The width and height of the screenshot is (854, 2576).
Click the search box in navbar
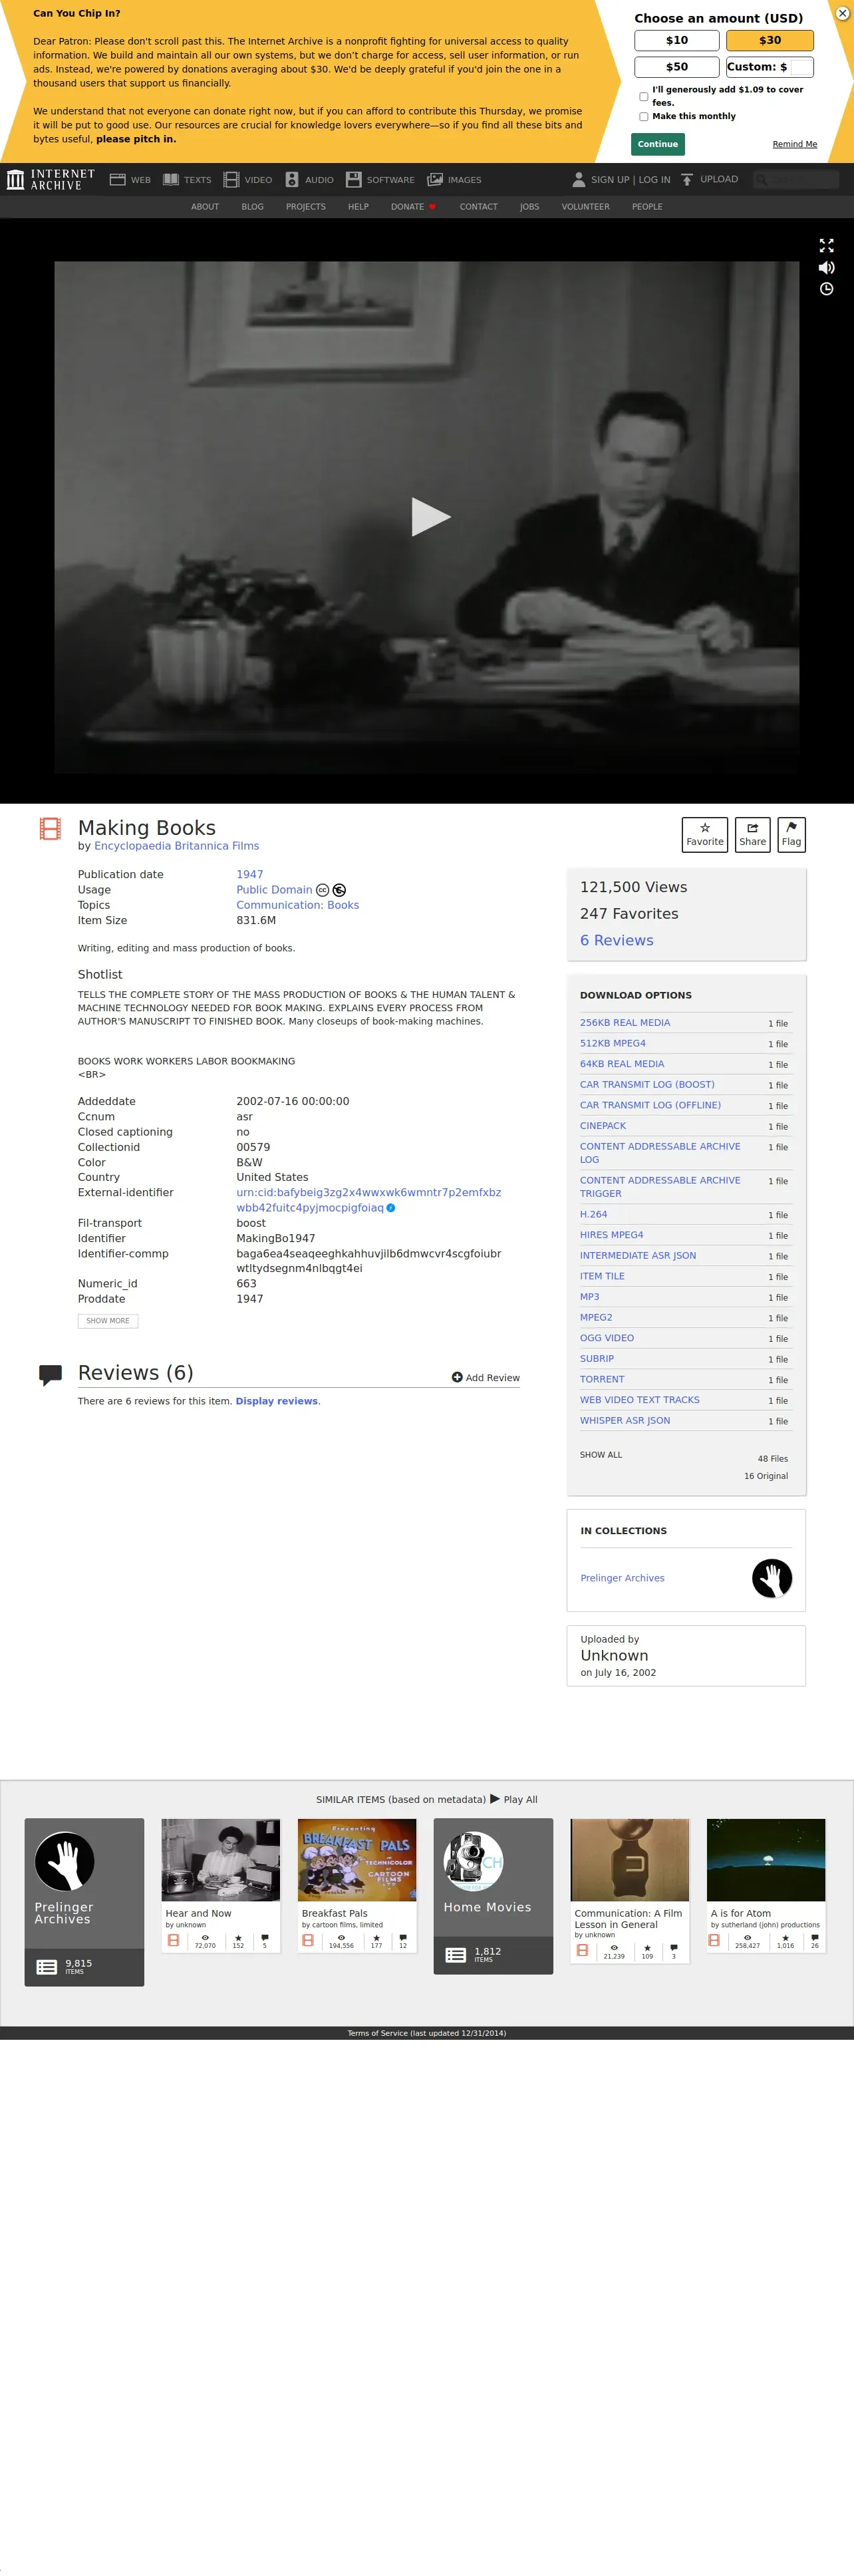(x=796, y=180)
